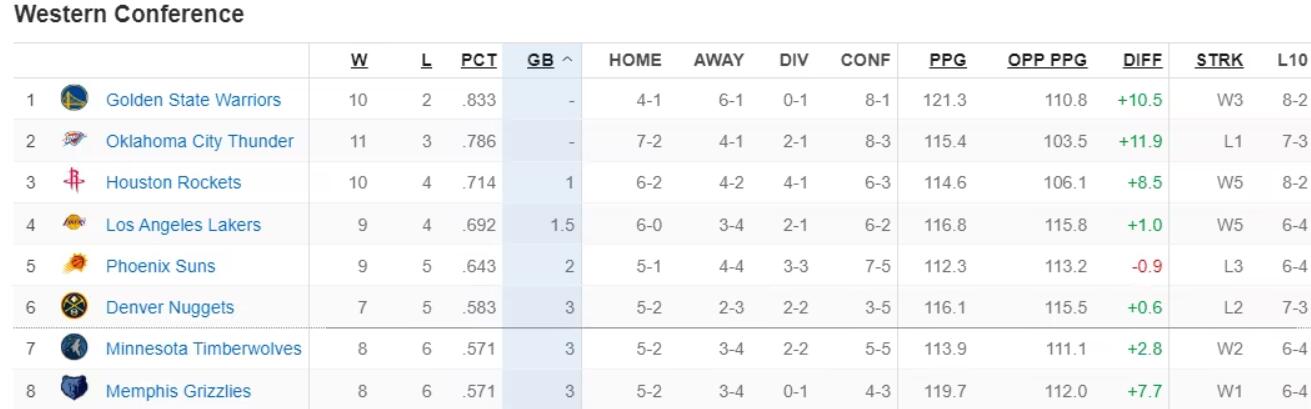This screenshot has height=409, width=1311.
Task: Sort table by OPP PPG header
Action: click(1047, 60)
